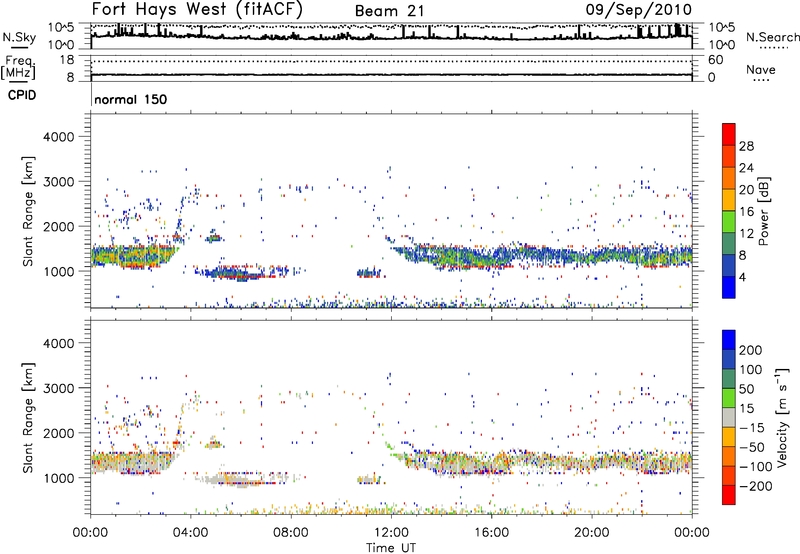Screen dimensions: 800x554
Task: Click the solid frequency trace line
Action: tap(391, 75)
